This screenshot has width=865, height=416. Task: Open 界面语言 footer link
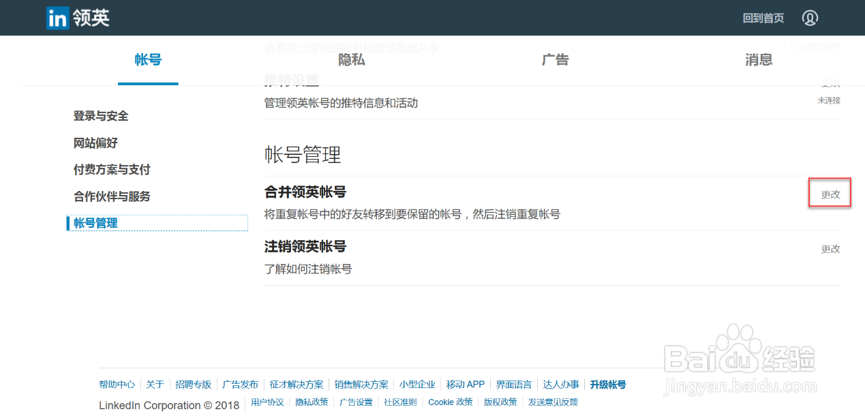click(514, 385)
